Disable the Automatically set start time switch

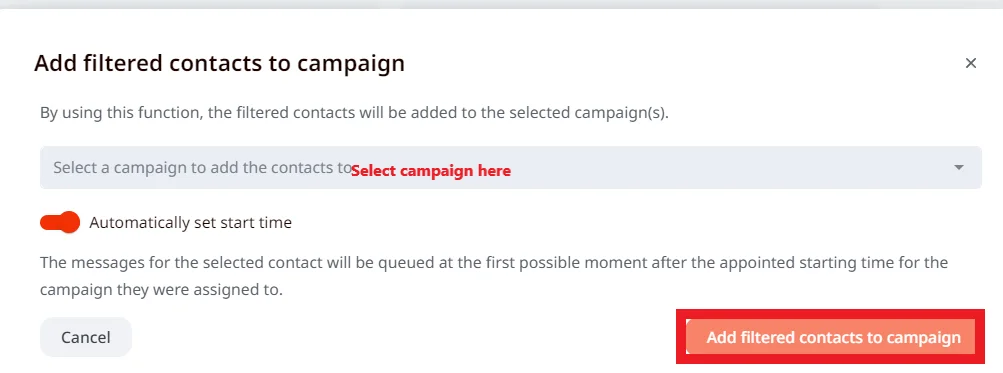coord(60,222)
